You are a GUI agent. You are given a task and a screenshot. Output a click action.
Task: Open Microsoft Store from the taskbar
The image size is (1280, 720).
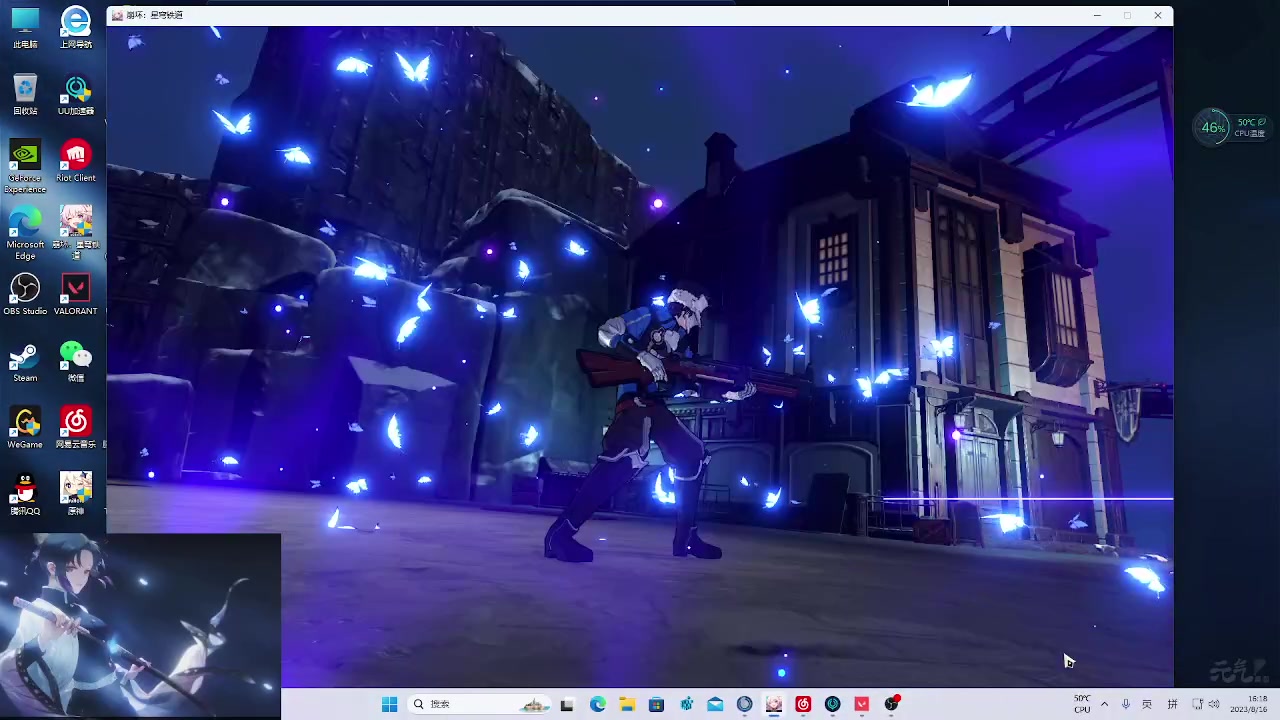tap(656, 704)
